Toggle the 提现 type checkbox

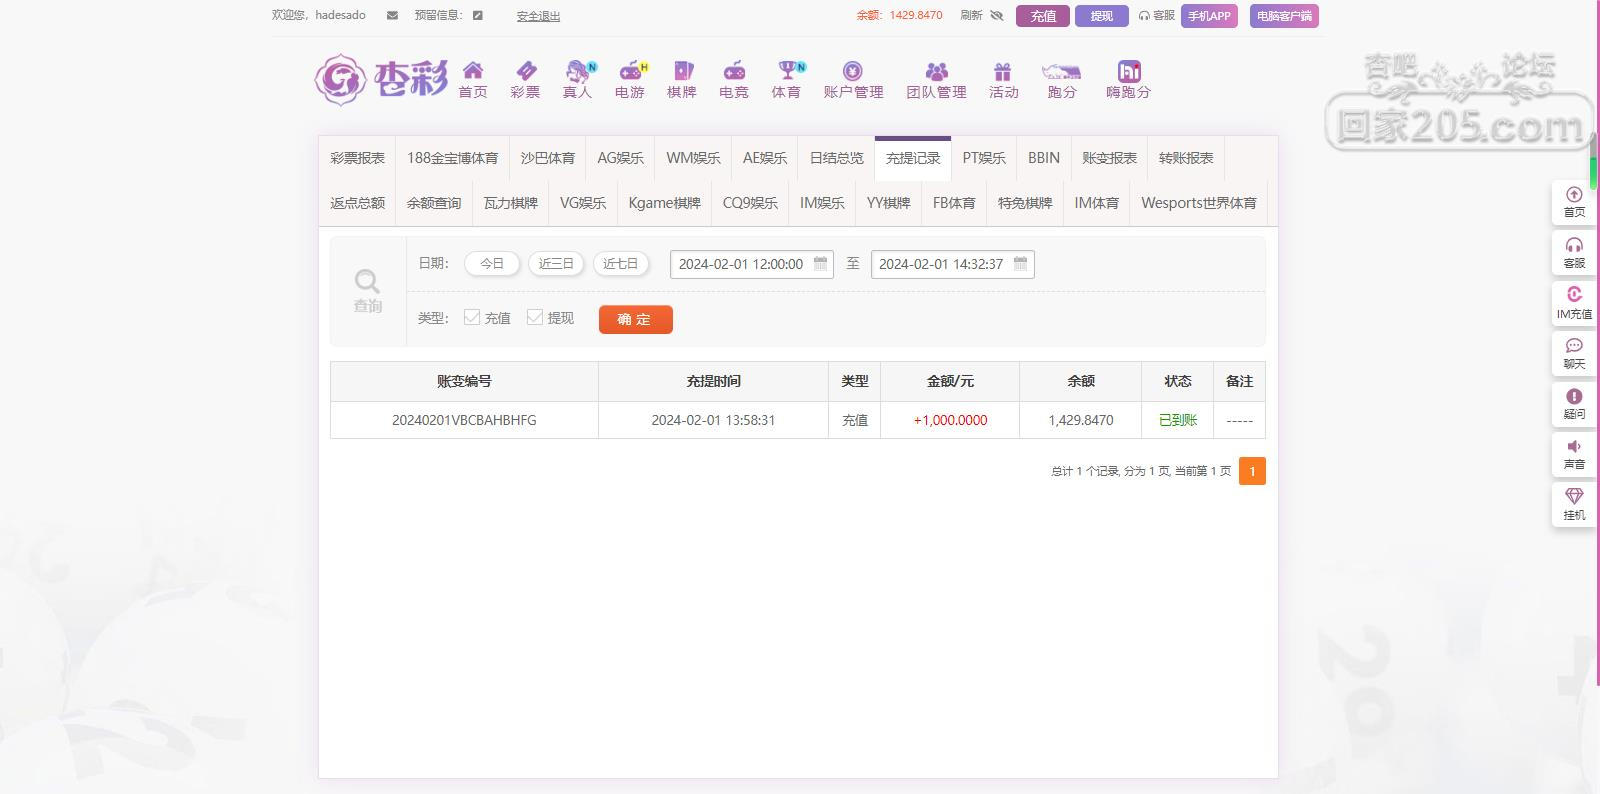click(x=535, y=317)
